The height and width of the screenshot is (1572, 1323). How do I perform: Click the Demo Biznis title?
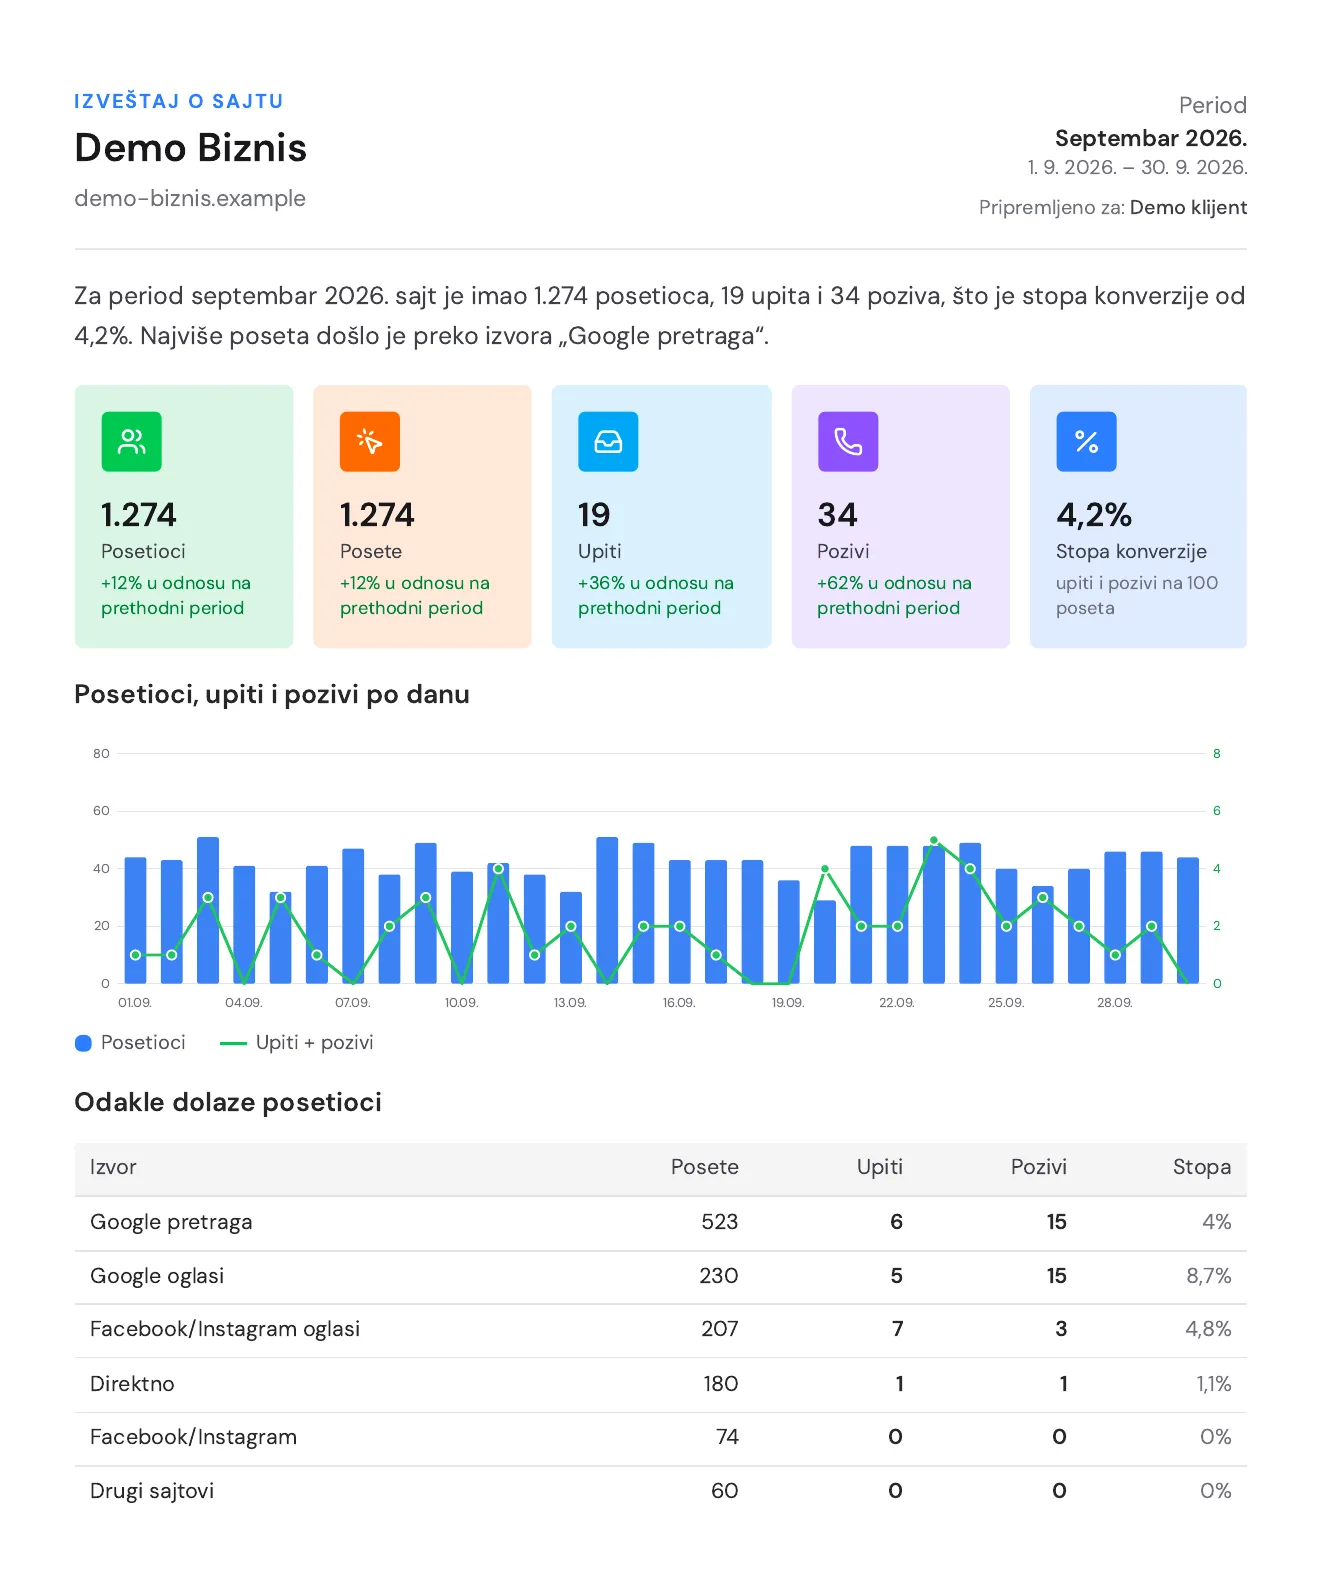click(190, 148)
